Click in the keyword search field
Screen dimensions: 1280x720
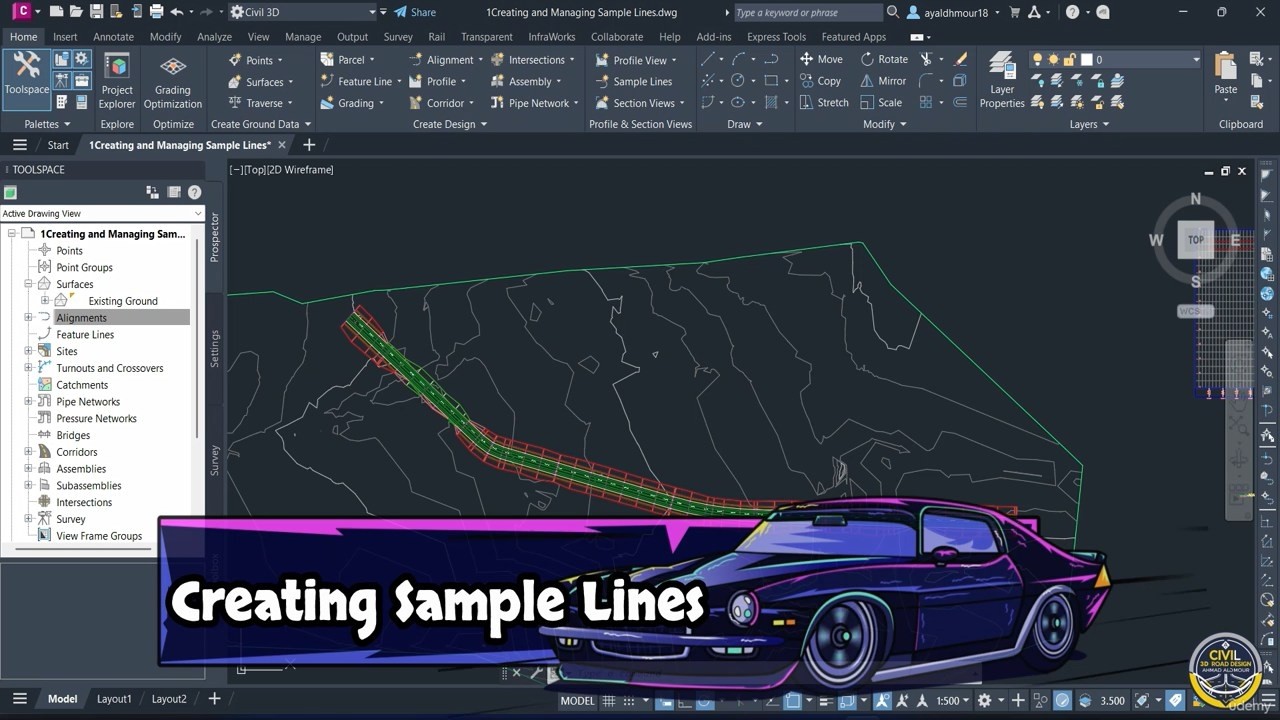[x=807, y=12]
